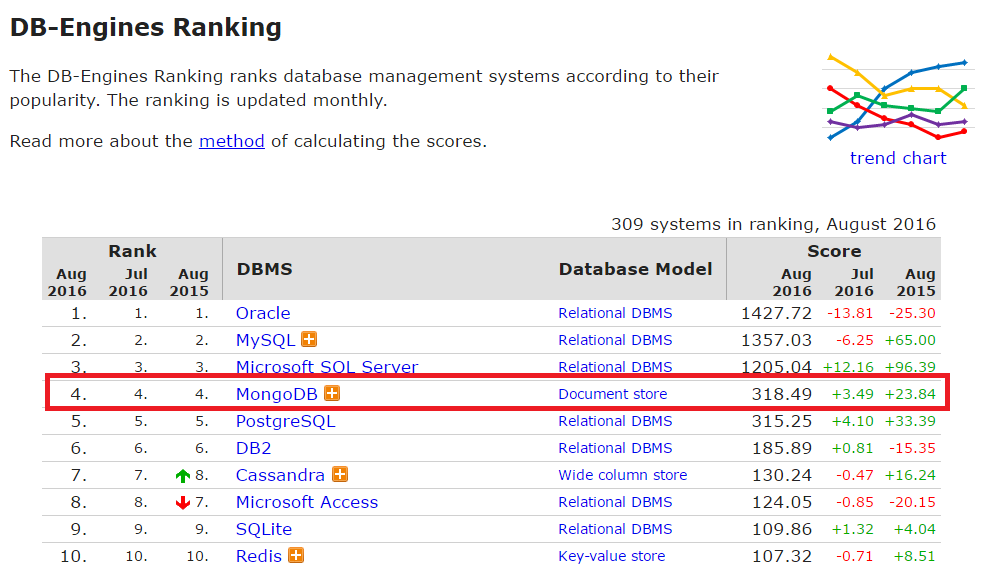Screen dimensions: 982x568
Task: Click the DB2 yearly change -15.35
Action: [x=912, y=448]
